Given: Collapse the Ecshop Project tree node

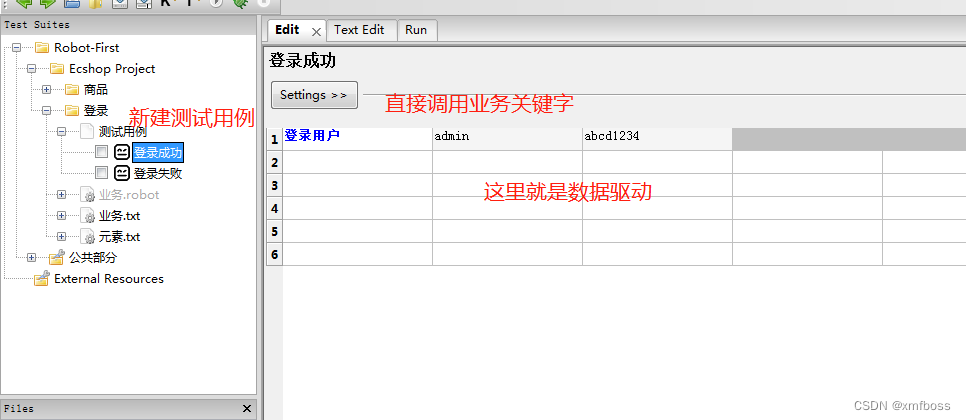Looking at the screenshot, I should coord(31,69).
